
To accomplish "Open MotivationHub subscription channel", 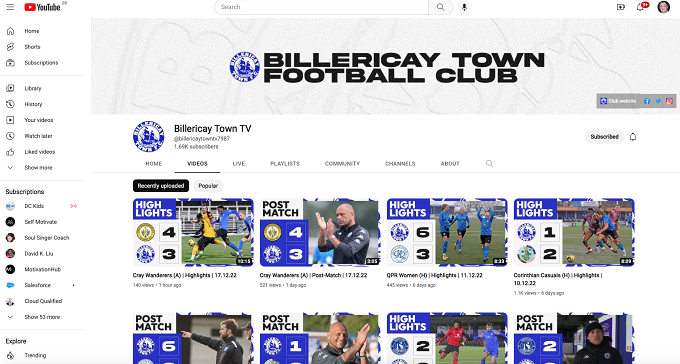I will click(x=42, y=269).
